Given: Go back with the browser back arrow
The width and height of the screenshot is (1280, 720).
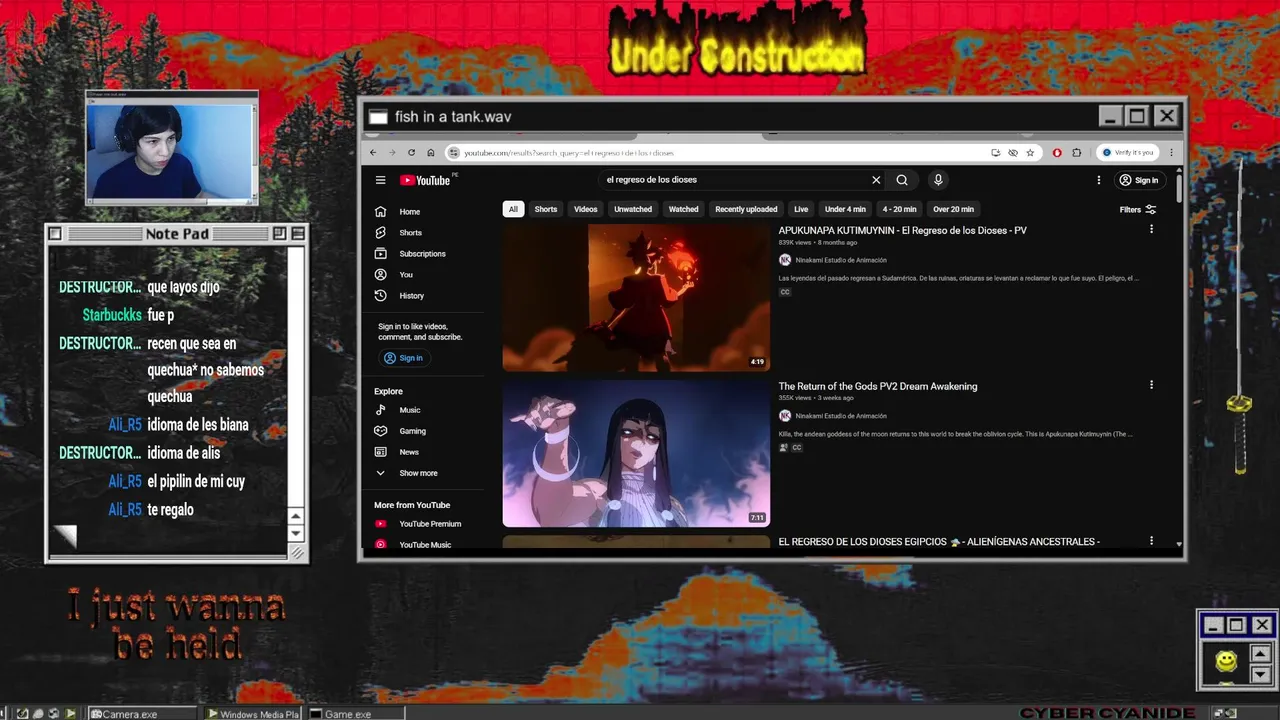Looking at the screenshot, I should click(373, 152).
